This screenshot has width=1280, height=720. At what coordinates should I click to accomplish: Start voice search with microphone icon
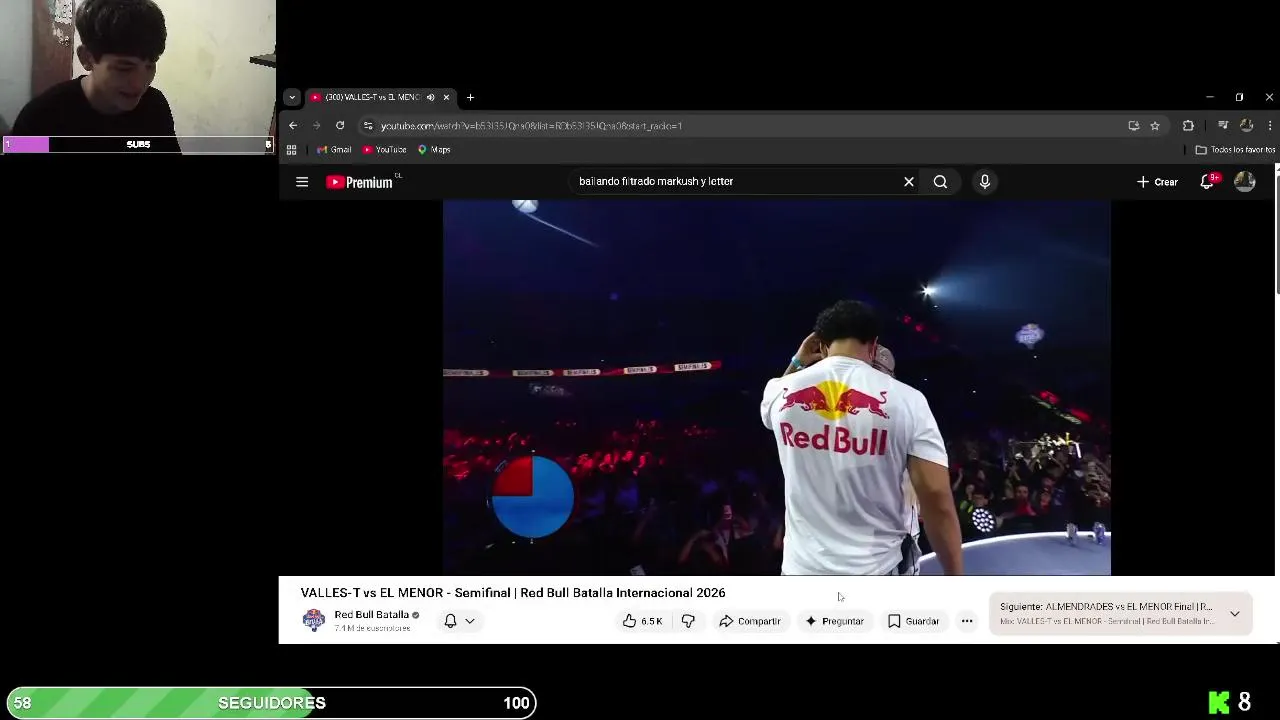coord(985,182)
